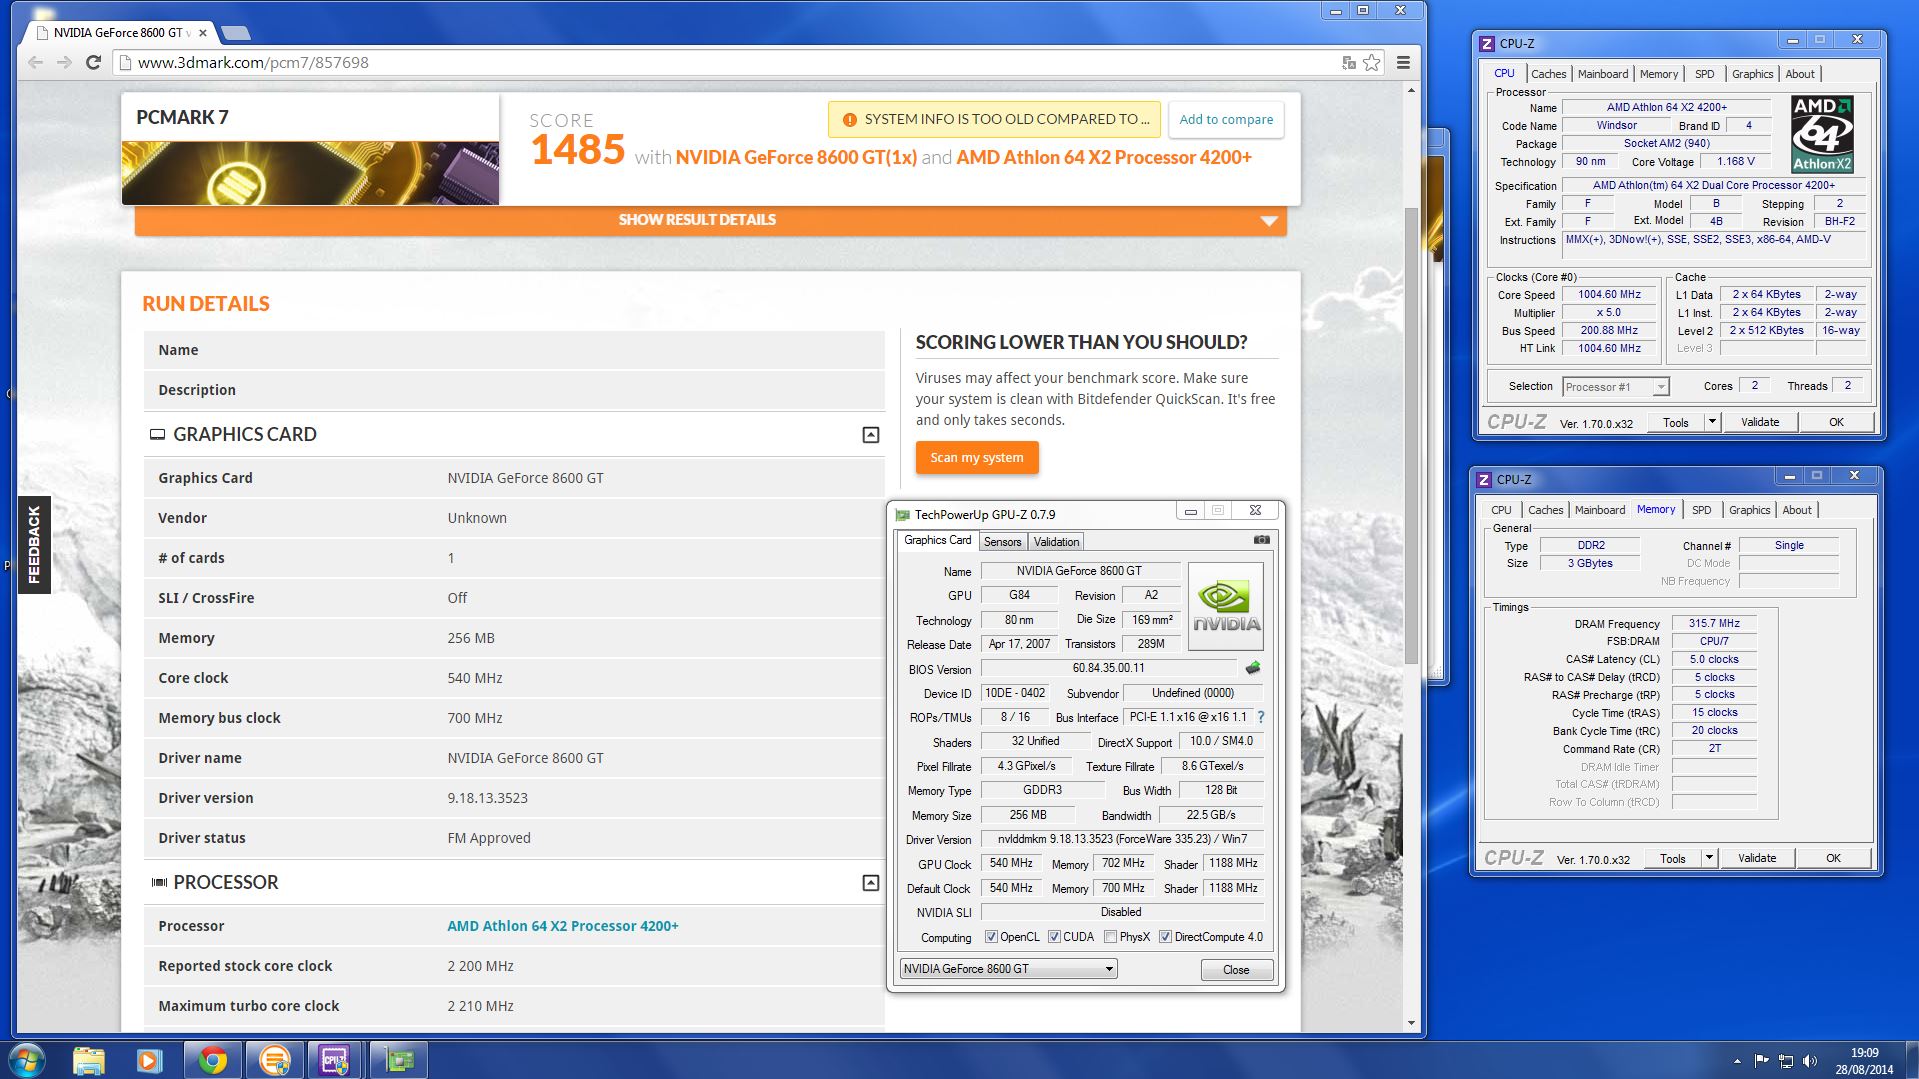Image resolution: width=1919 pixels, height=1079 pixels.
Task: Take GPU-Z screenshot with camera icon
Action: tap(1262, 540)
